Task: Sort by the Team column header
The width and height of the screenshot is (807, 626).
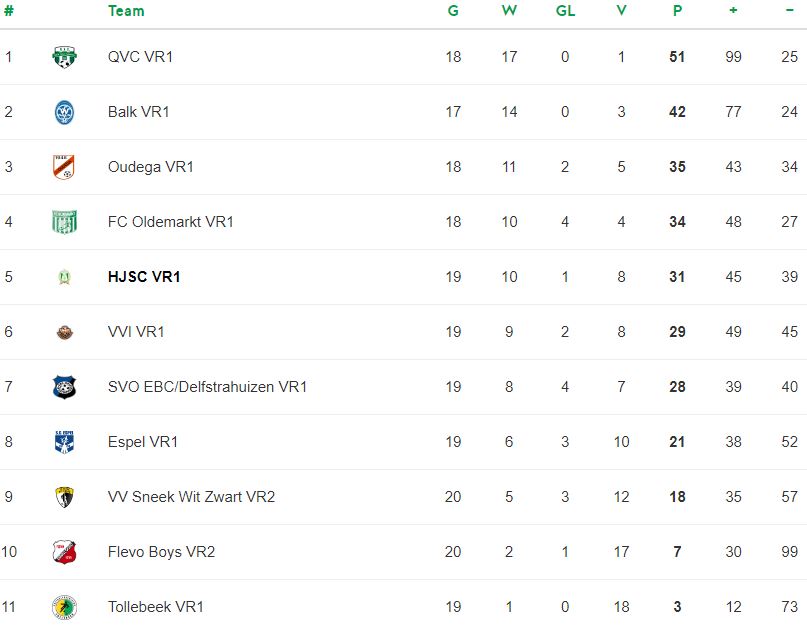Action: click(126, 11)
